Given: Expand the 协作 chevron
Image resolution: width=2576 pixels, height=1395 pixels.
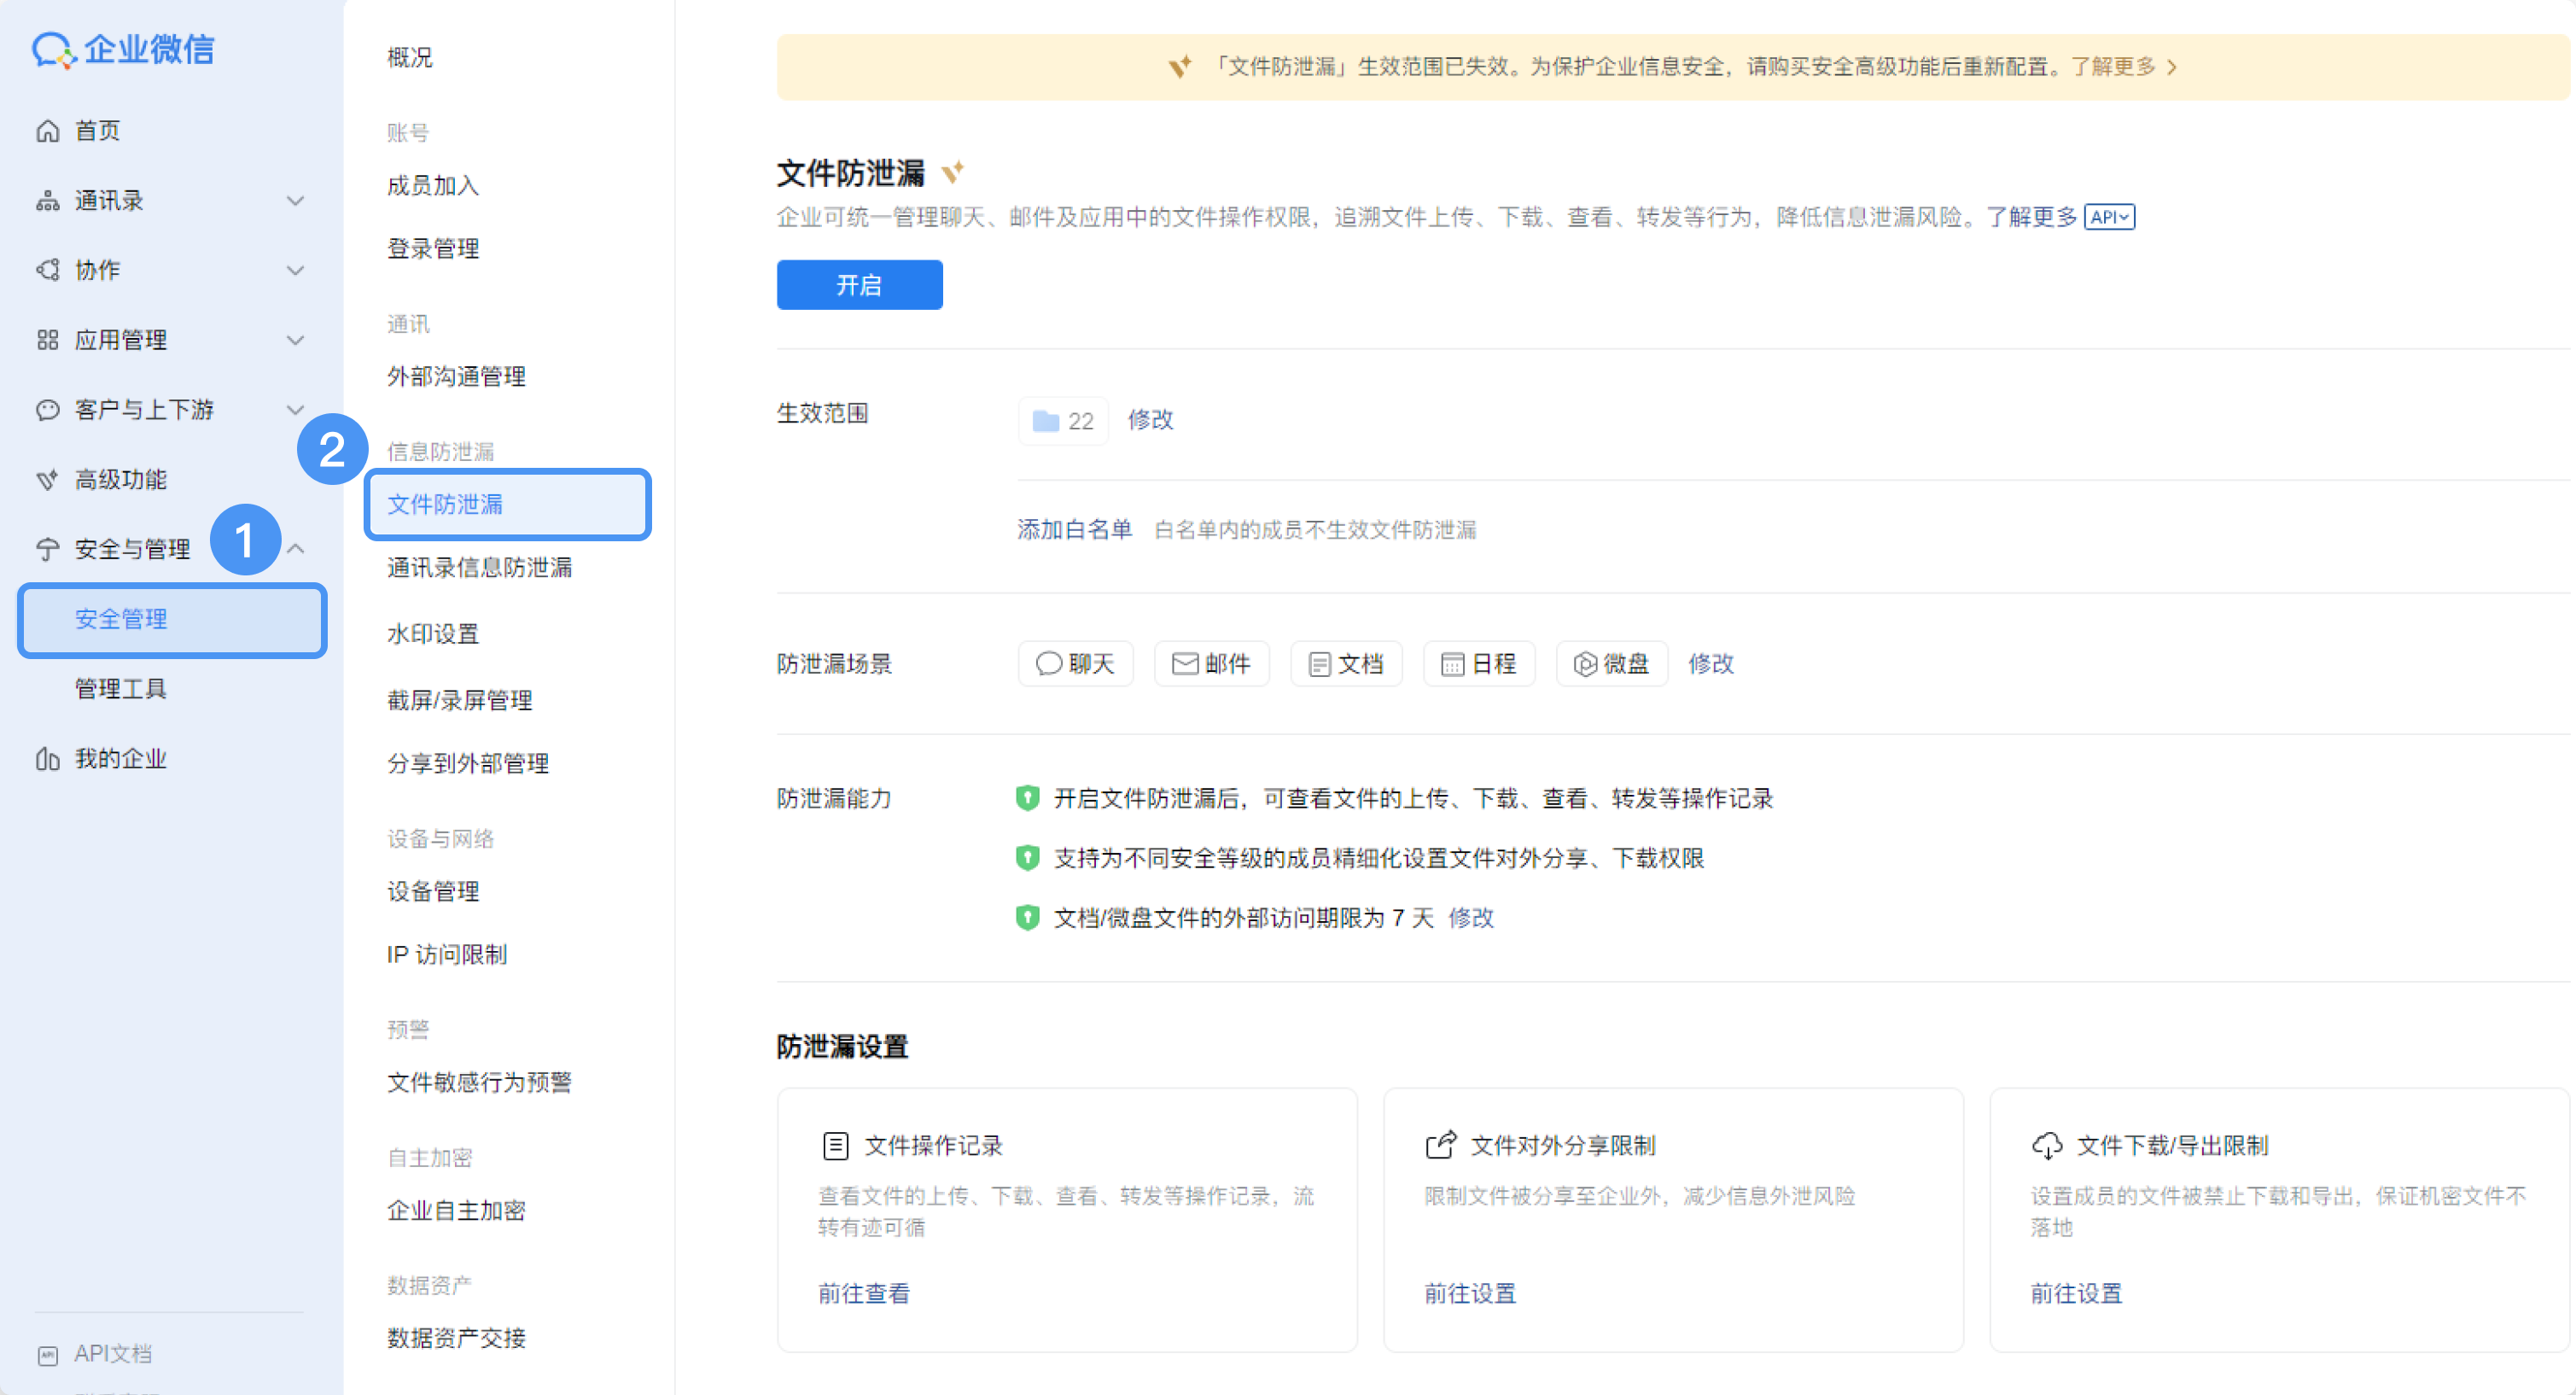Looking at the screenshot, I should point(295,270).
